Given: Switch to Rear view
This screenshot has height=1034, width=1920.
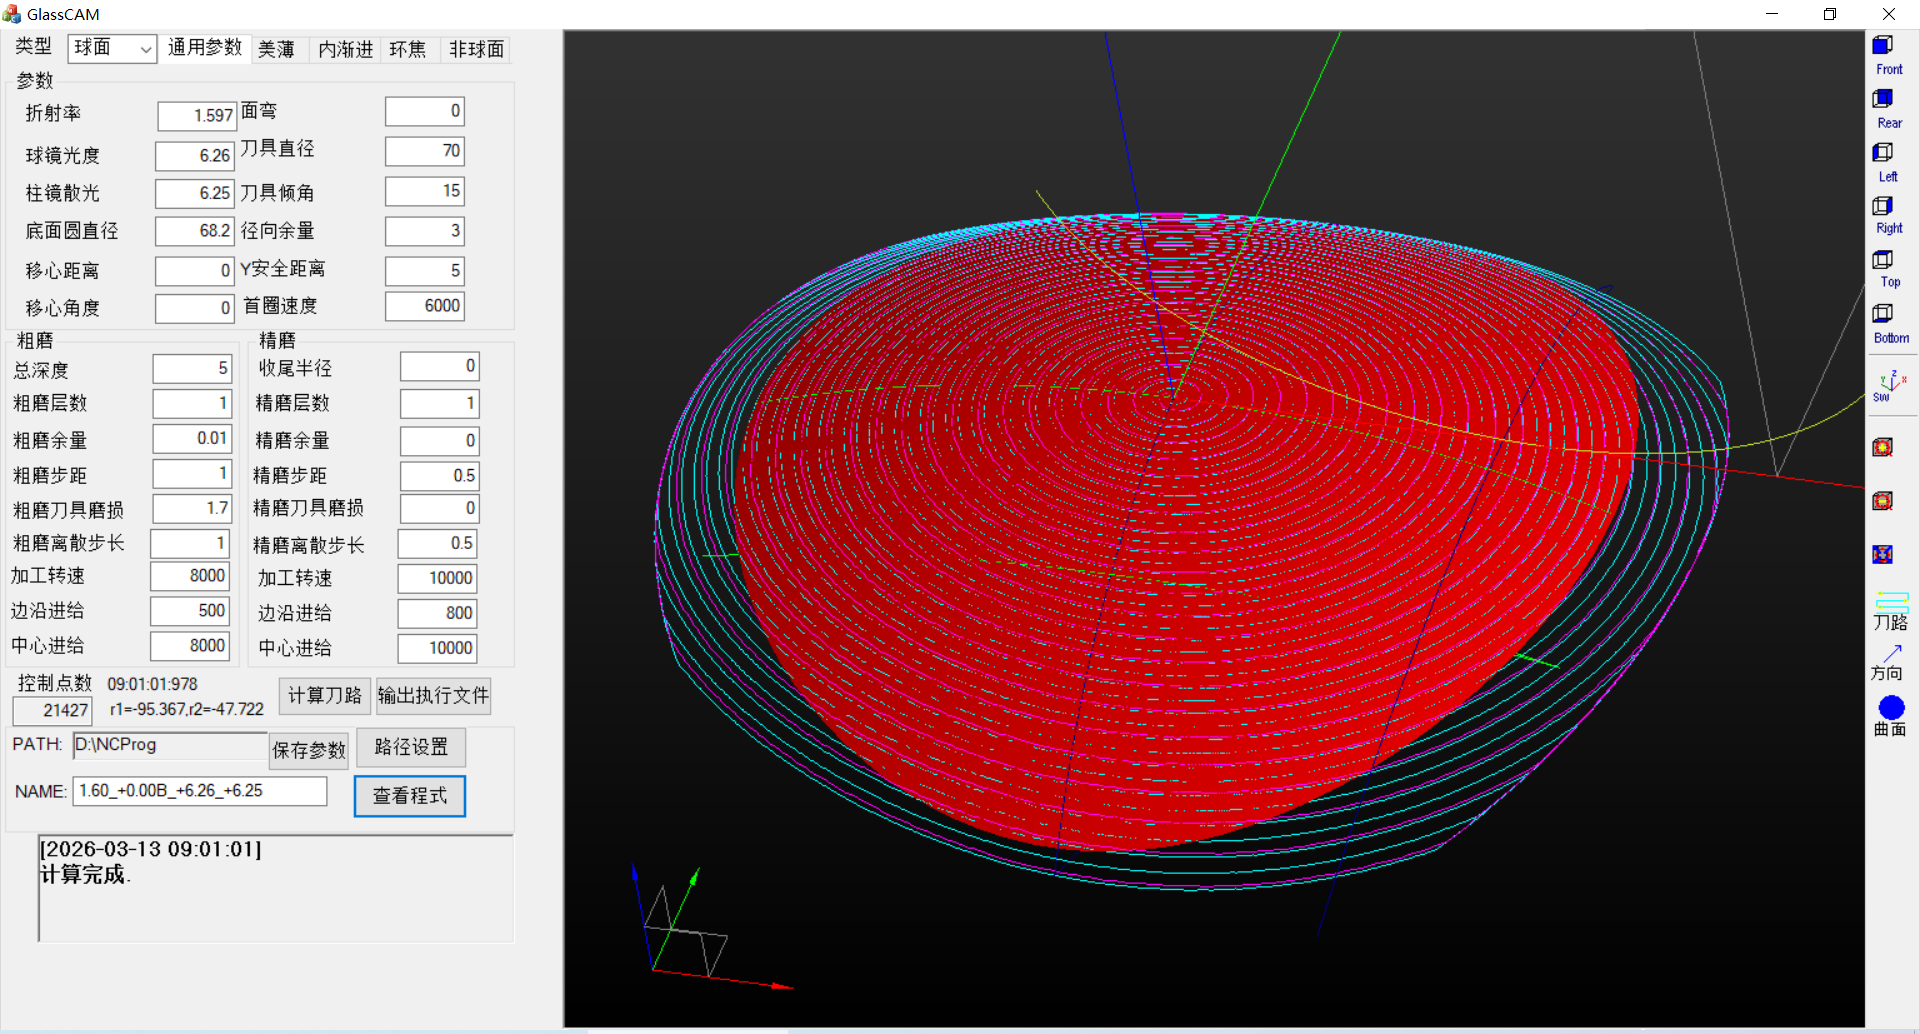Looking at the screenshot, I should [1887, 108].
